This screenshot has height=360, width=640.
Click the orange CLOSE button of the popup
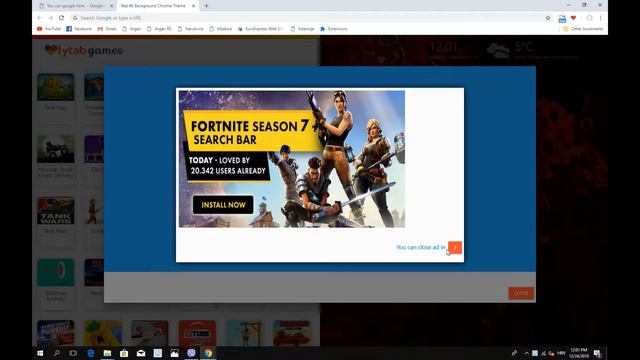point(521,293)
